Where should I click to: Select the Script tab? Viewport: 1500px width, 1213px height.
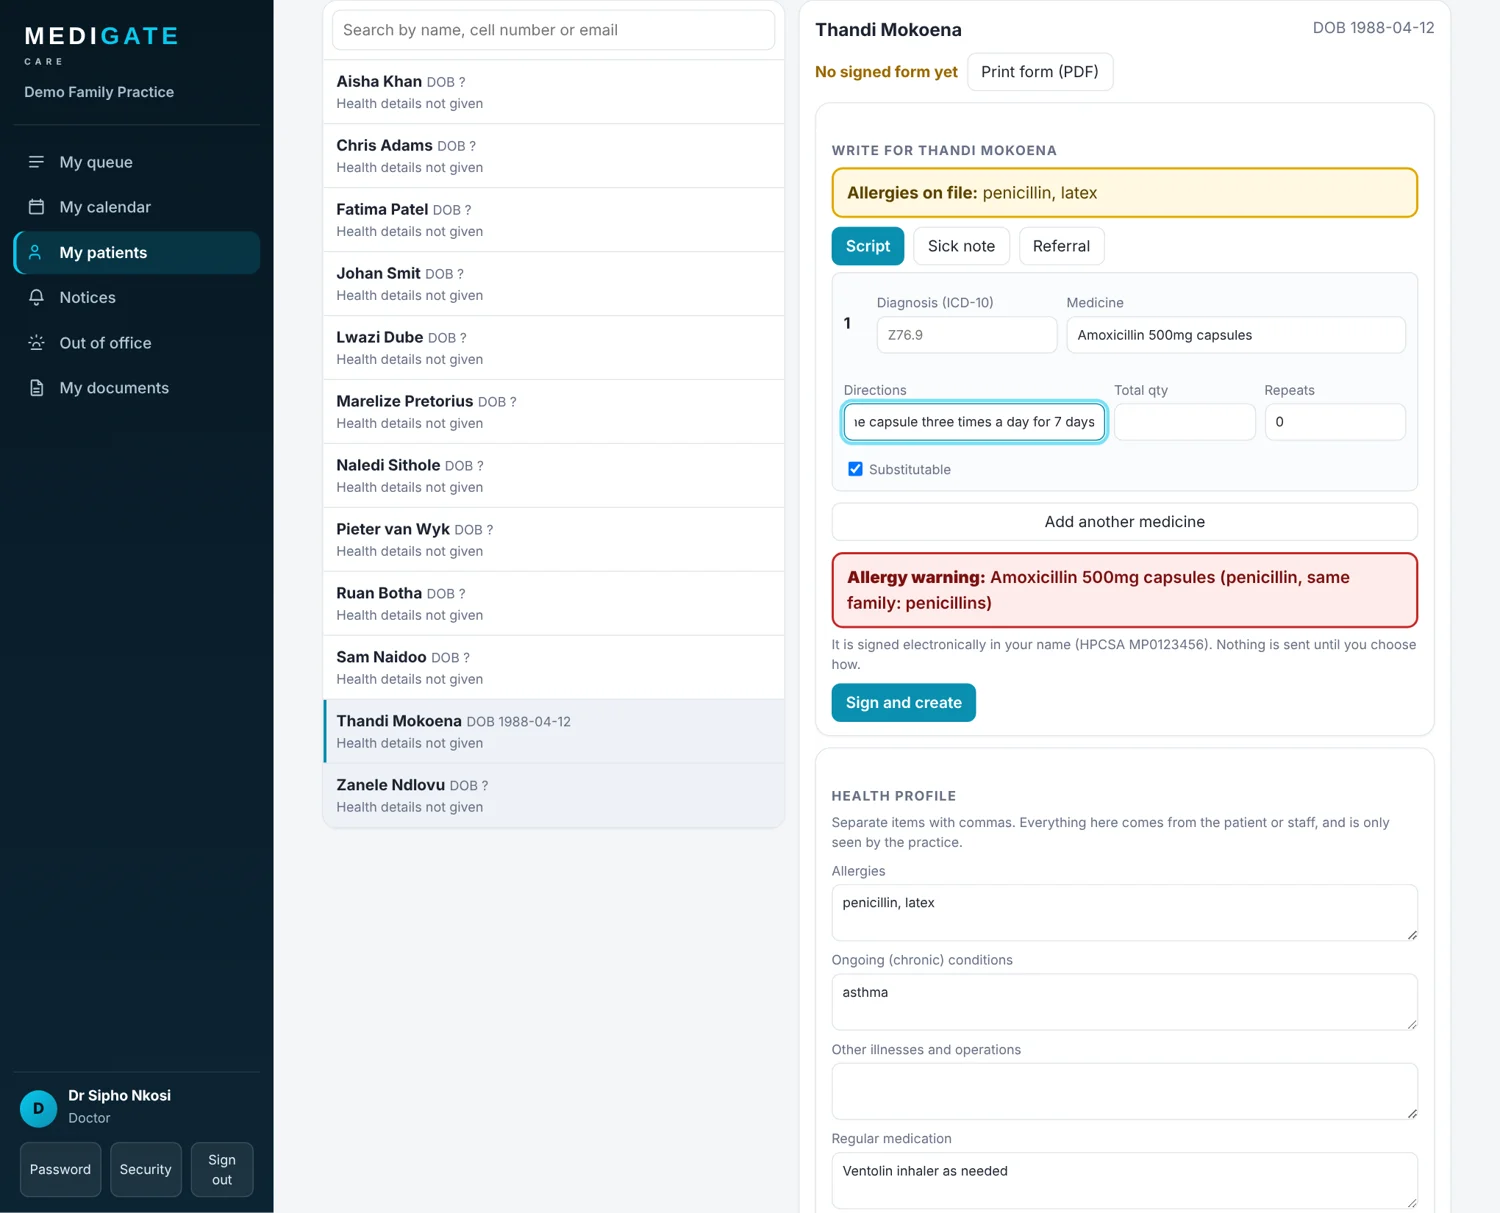(x=867, y=246)
